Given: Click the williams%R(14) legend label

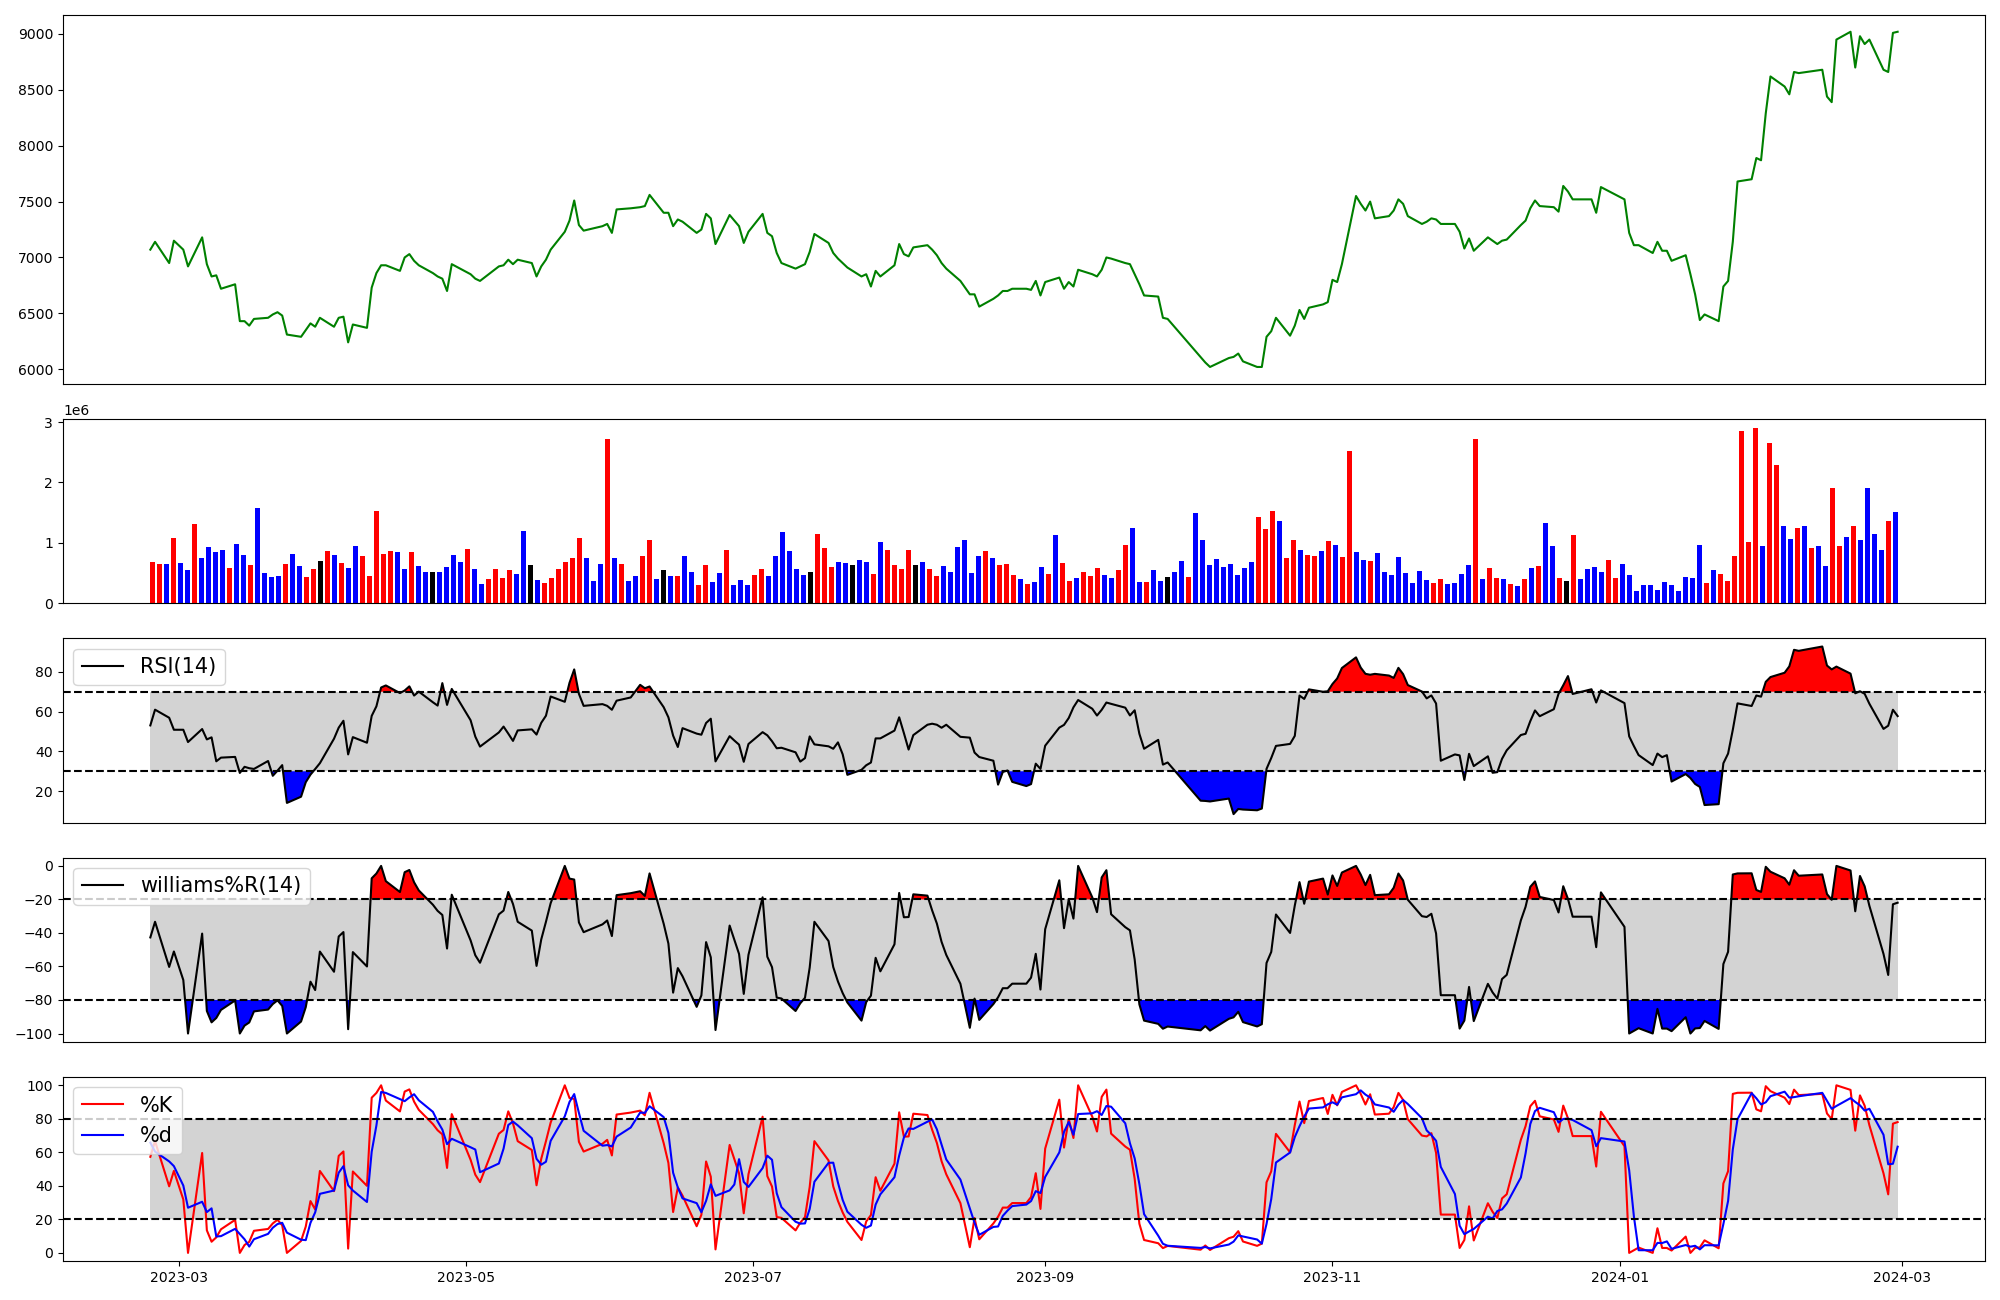Looking at the screenshot, I should click(220, 885).
